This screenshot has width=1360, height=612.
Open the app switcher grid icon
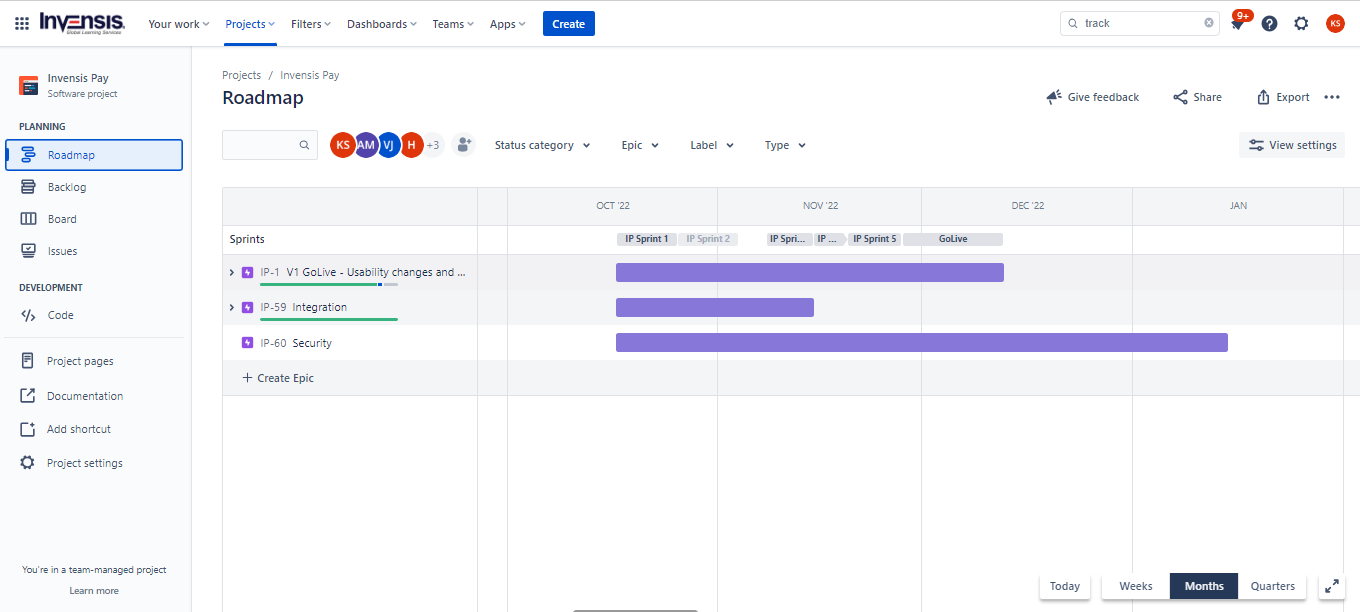tap(22, 23)
